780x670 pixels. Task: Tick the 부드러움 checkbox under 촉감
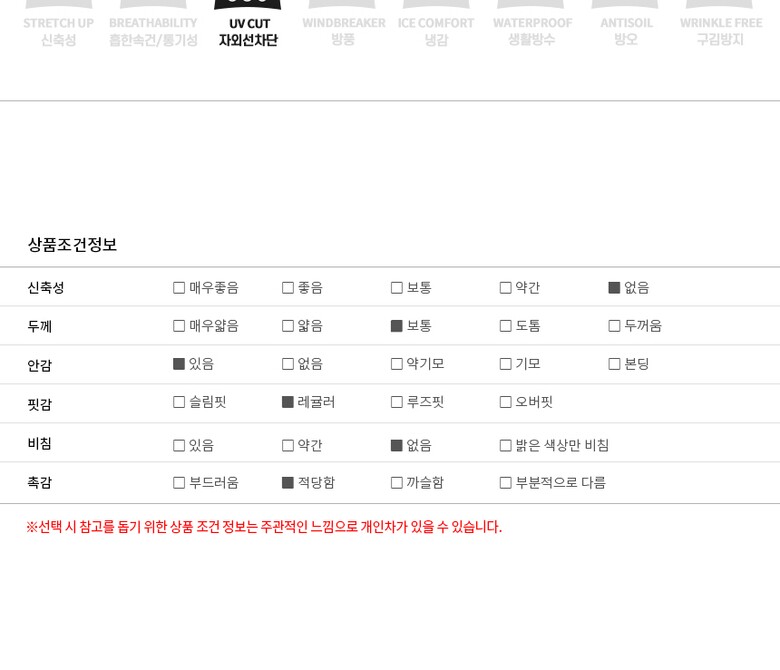point(179,483)
